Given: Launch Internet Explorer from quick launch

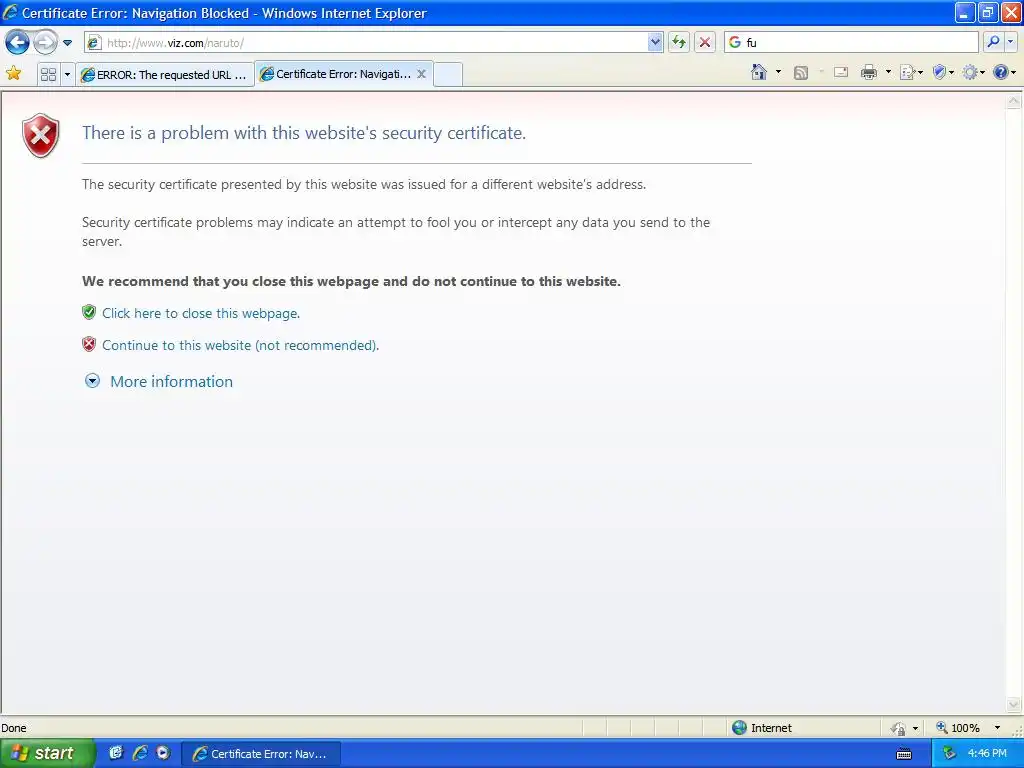Looking at the screenshot, I should click(140, 753).
